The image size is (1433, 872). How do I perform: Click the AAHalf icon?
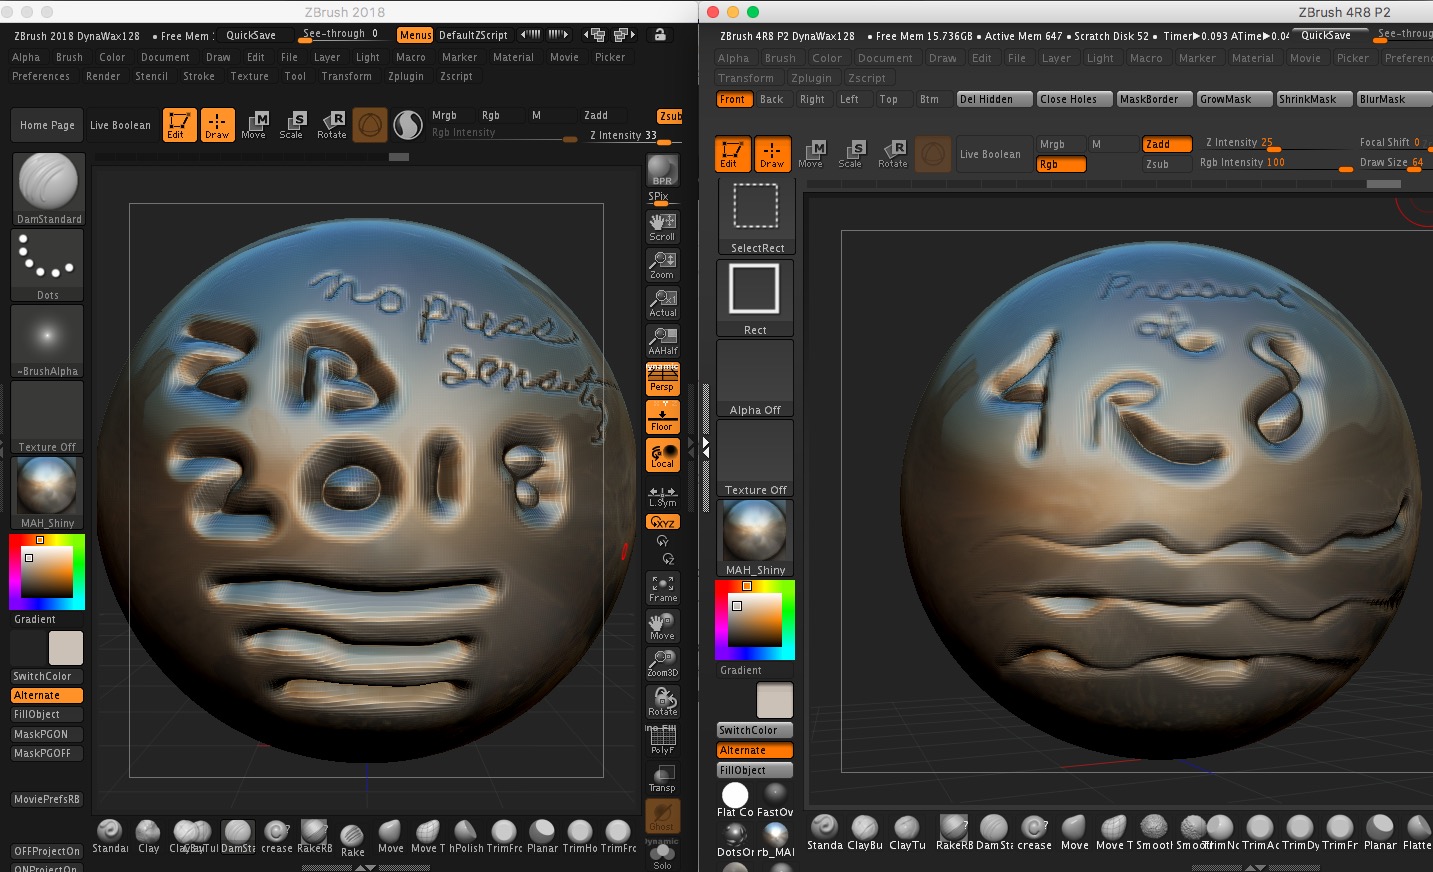[x=662, y=341]
